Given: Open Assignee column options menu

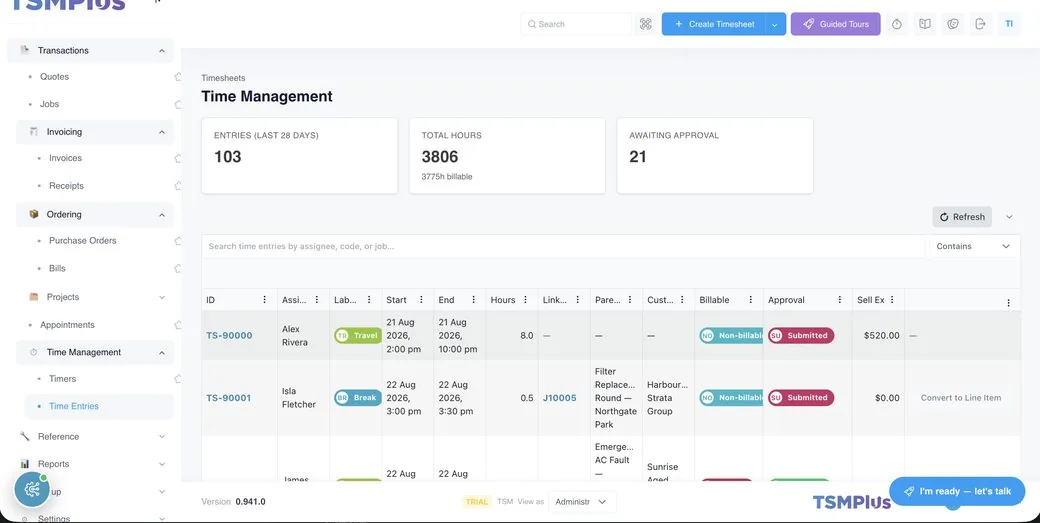Looking at the screenshot, I should point(317,300).
